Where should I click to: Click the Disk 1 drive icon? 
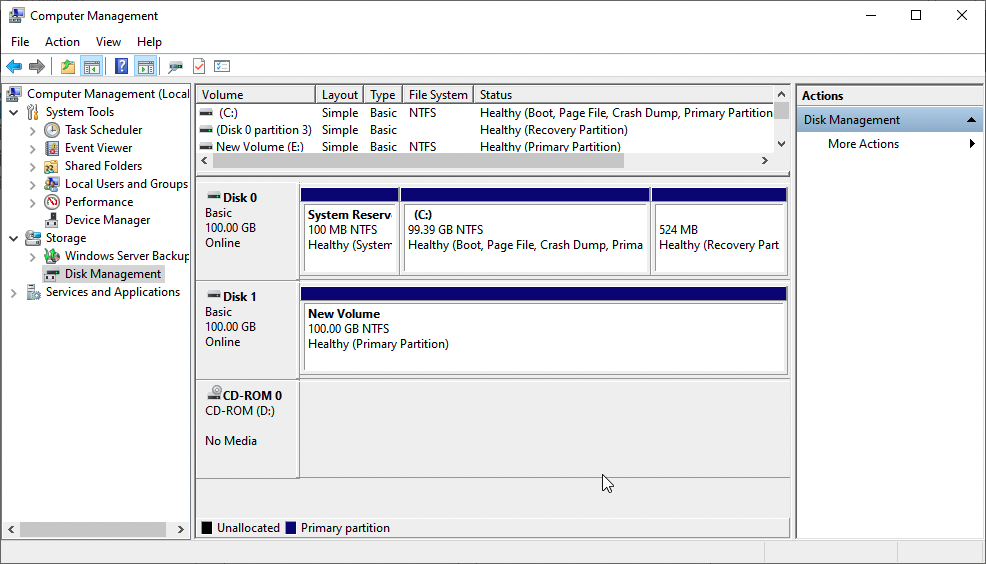[x=214, y=295]
